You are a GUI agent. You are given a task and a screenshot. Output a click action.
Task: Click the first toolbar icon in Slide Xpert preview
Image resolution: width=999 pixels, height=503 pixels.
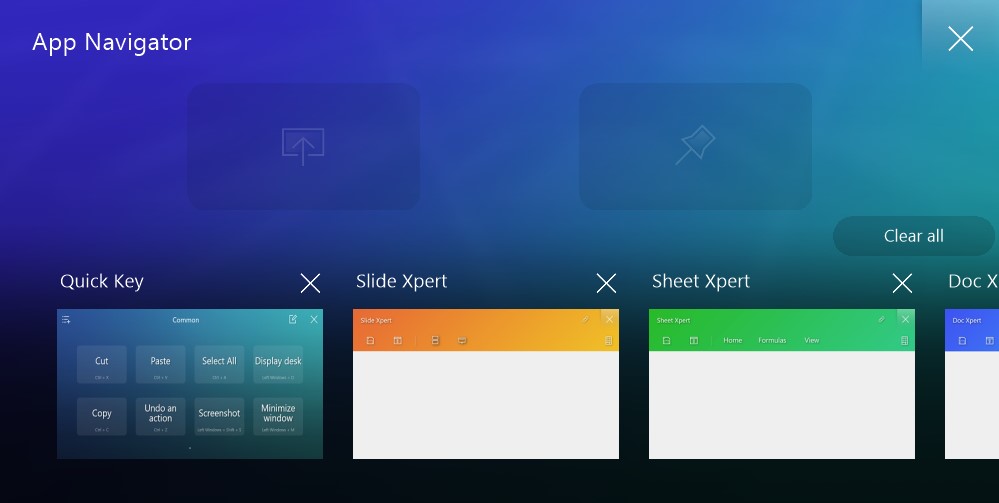370,340
